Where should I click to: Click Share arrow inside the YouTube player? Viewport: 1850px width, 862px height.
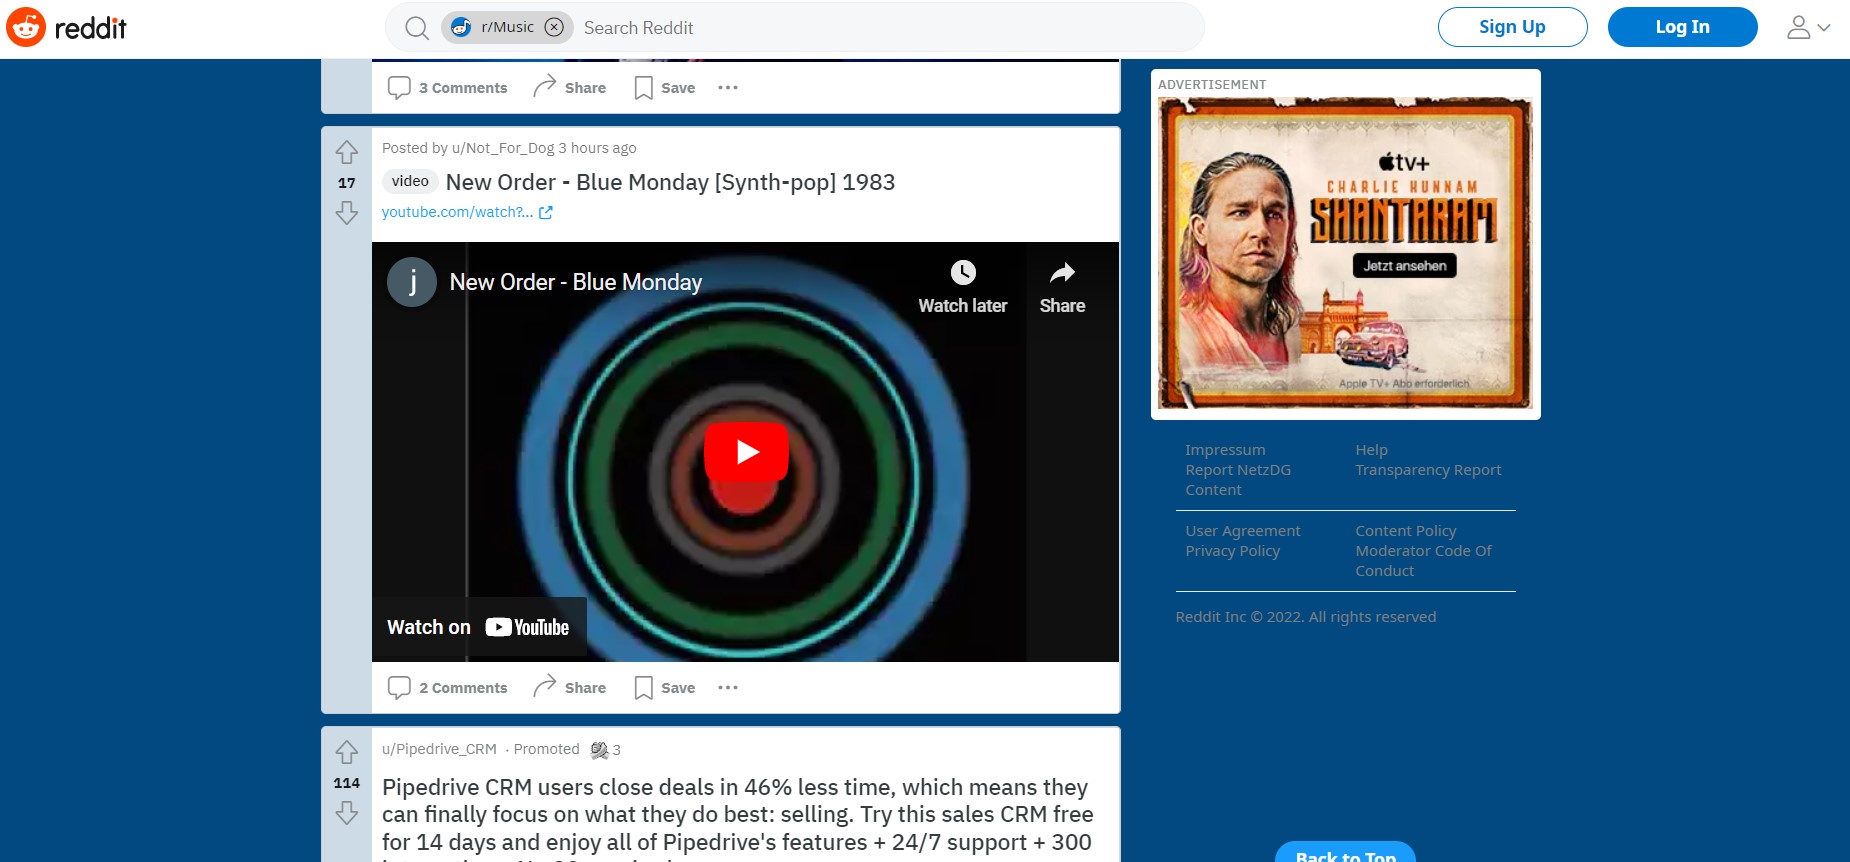(1062, 273)
